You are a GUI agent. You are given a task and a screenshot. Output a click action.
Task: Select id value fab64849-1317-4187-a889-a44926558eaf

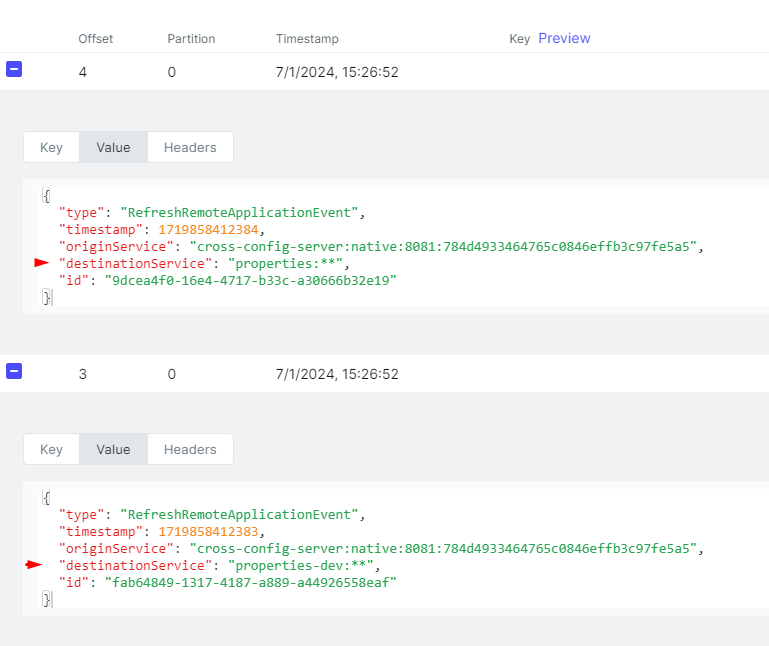[x=251, y=583]
